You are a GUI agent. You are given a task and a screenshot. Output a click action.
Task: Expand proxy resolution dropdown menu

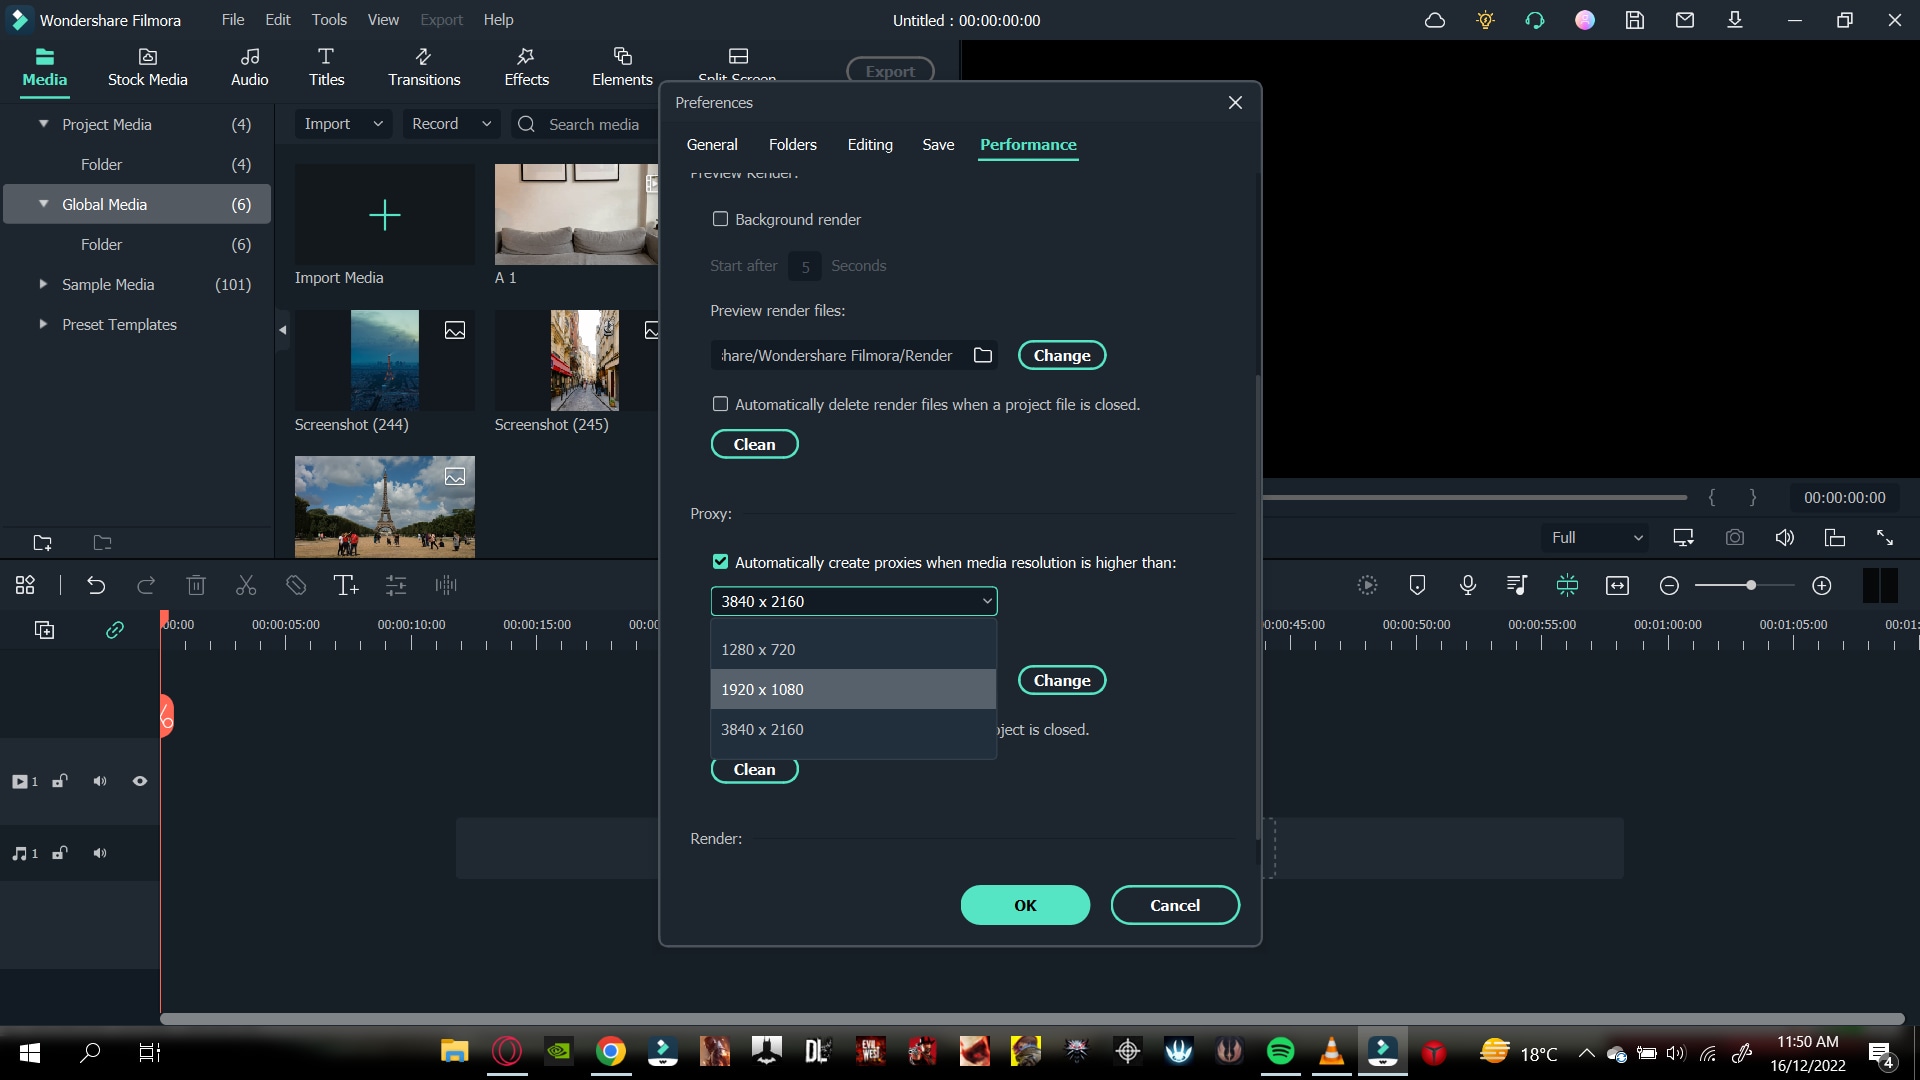click(855, 601)
